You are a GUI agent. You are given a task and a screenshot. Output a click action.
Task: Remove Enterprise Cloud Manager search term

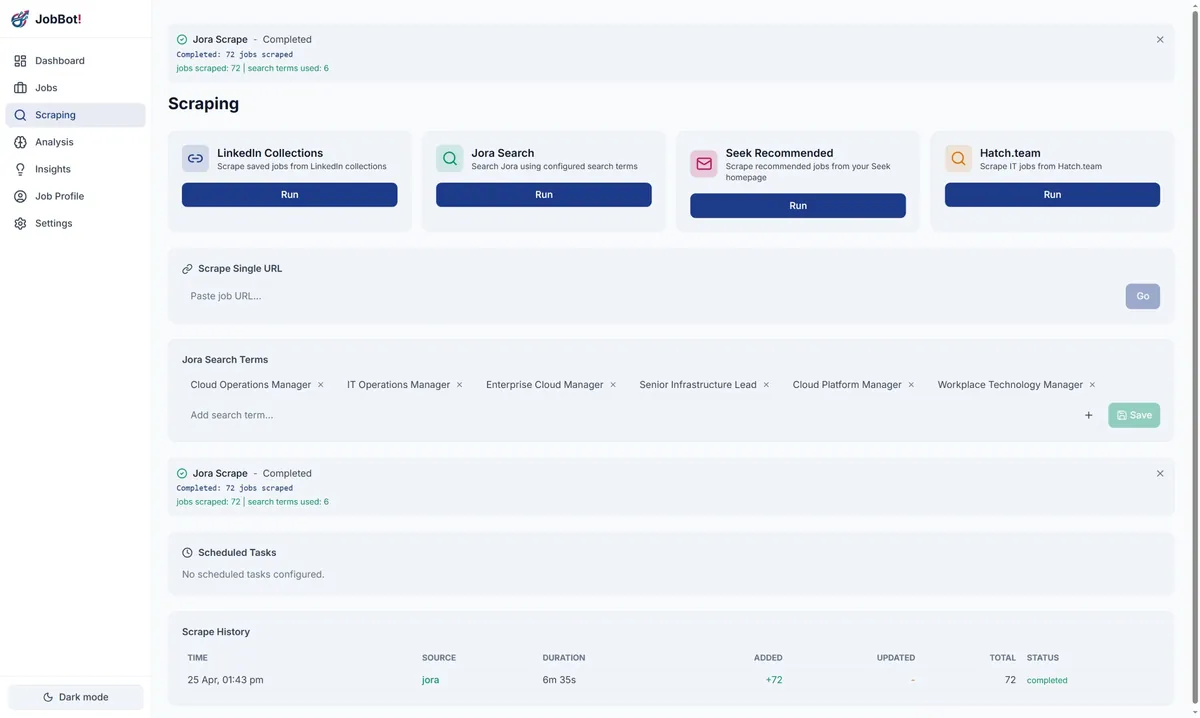pos(613,385)
